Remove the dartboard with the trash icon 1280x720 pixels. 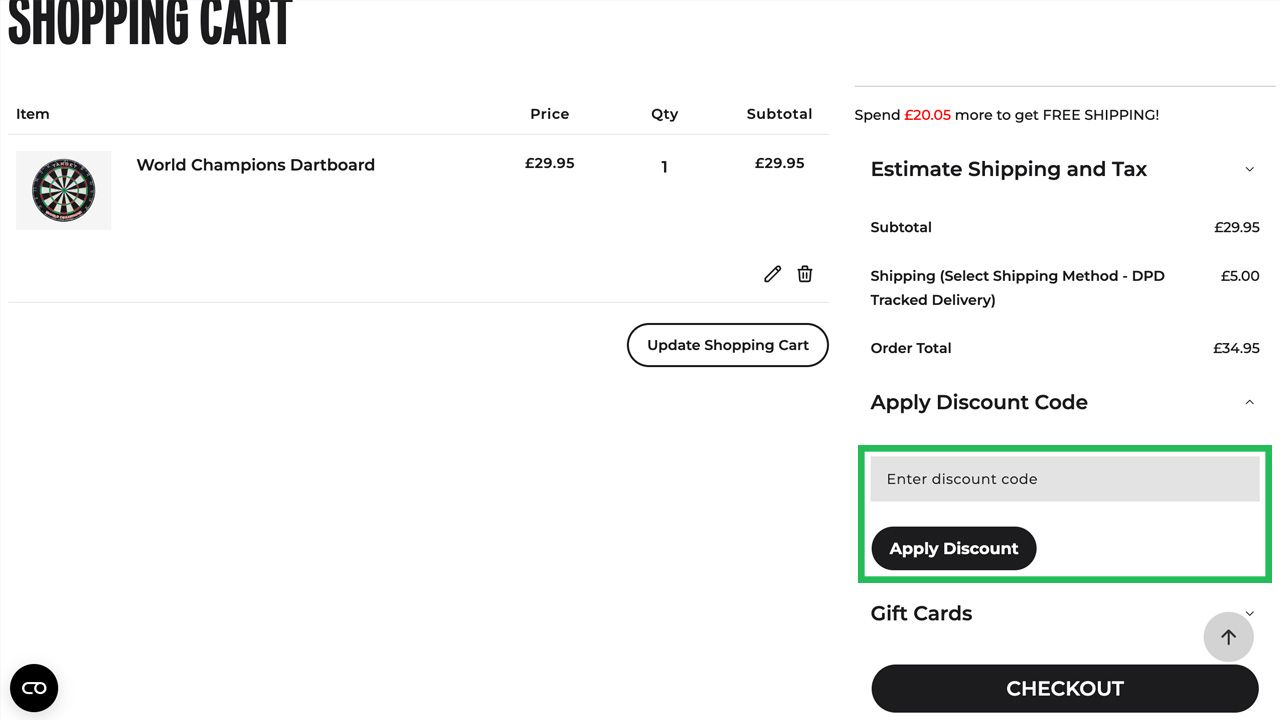(x=805, y=274)
